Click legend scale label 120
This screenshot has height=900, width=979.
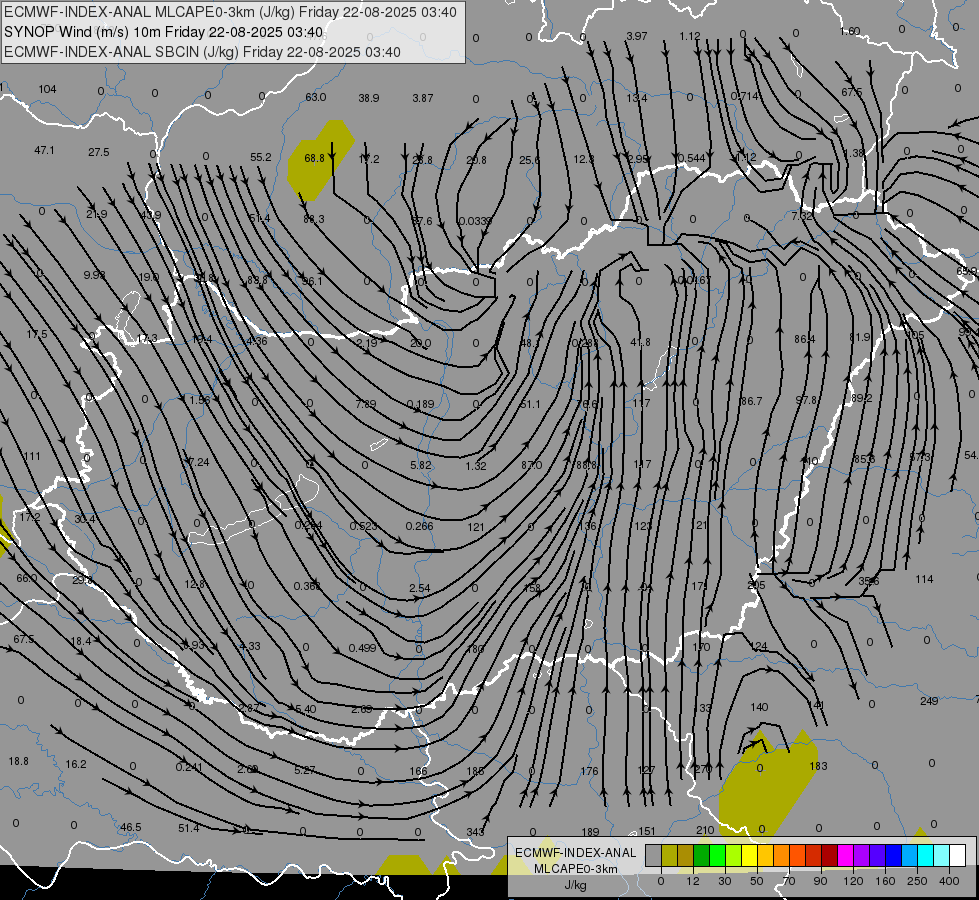[853, 881]
